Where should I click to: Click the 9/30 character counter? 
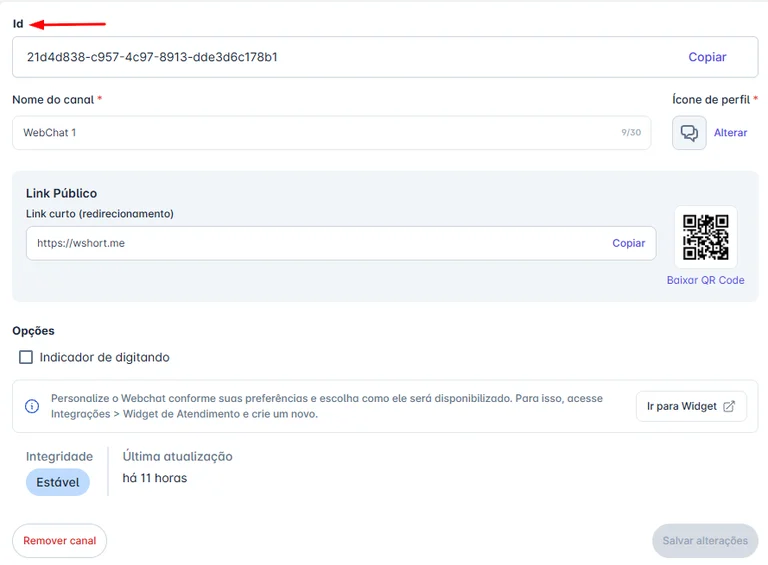631,132
